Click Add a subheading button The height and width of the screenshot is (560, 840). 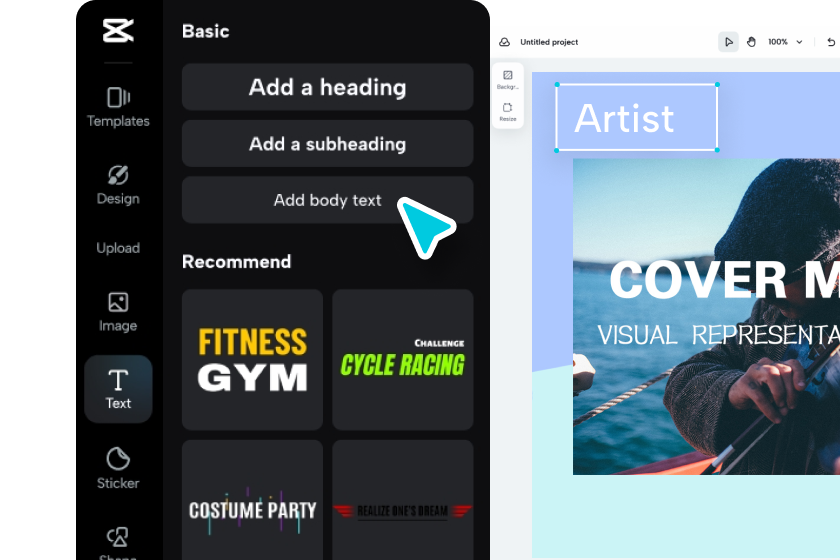[327, 144]
